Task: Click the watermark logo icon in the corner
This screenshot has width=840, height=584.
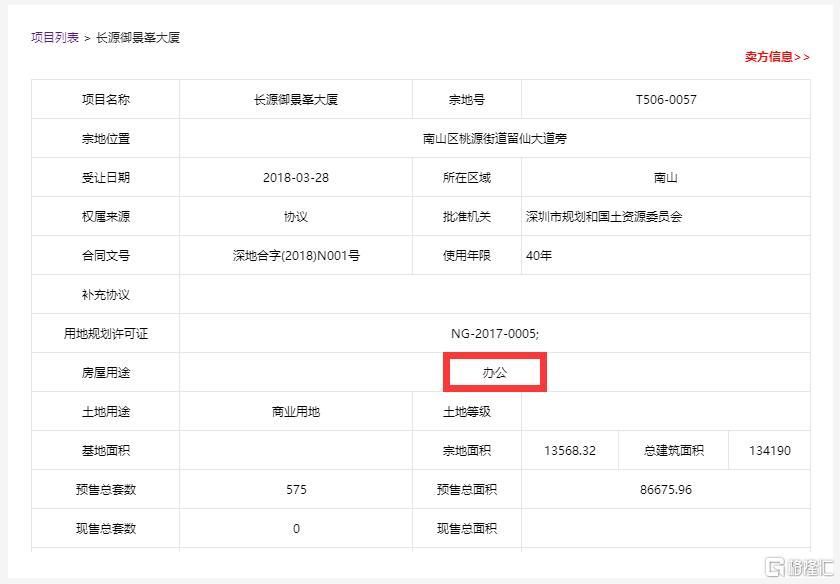Action: click(777, 566)
